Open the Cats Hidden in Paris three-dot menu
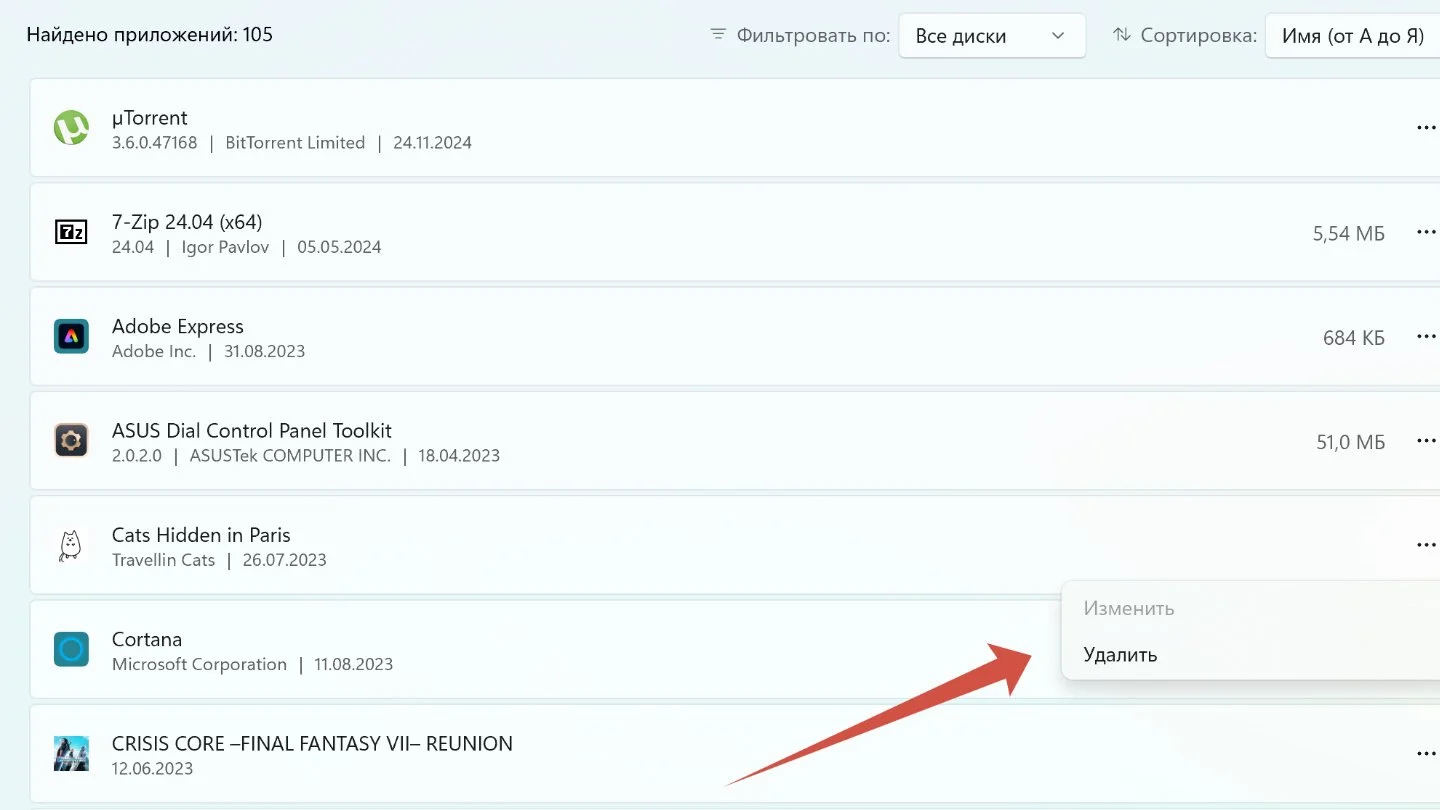The image size is (1440, 810). click(1426, 545)
